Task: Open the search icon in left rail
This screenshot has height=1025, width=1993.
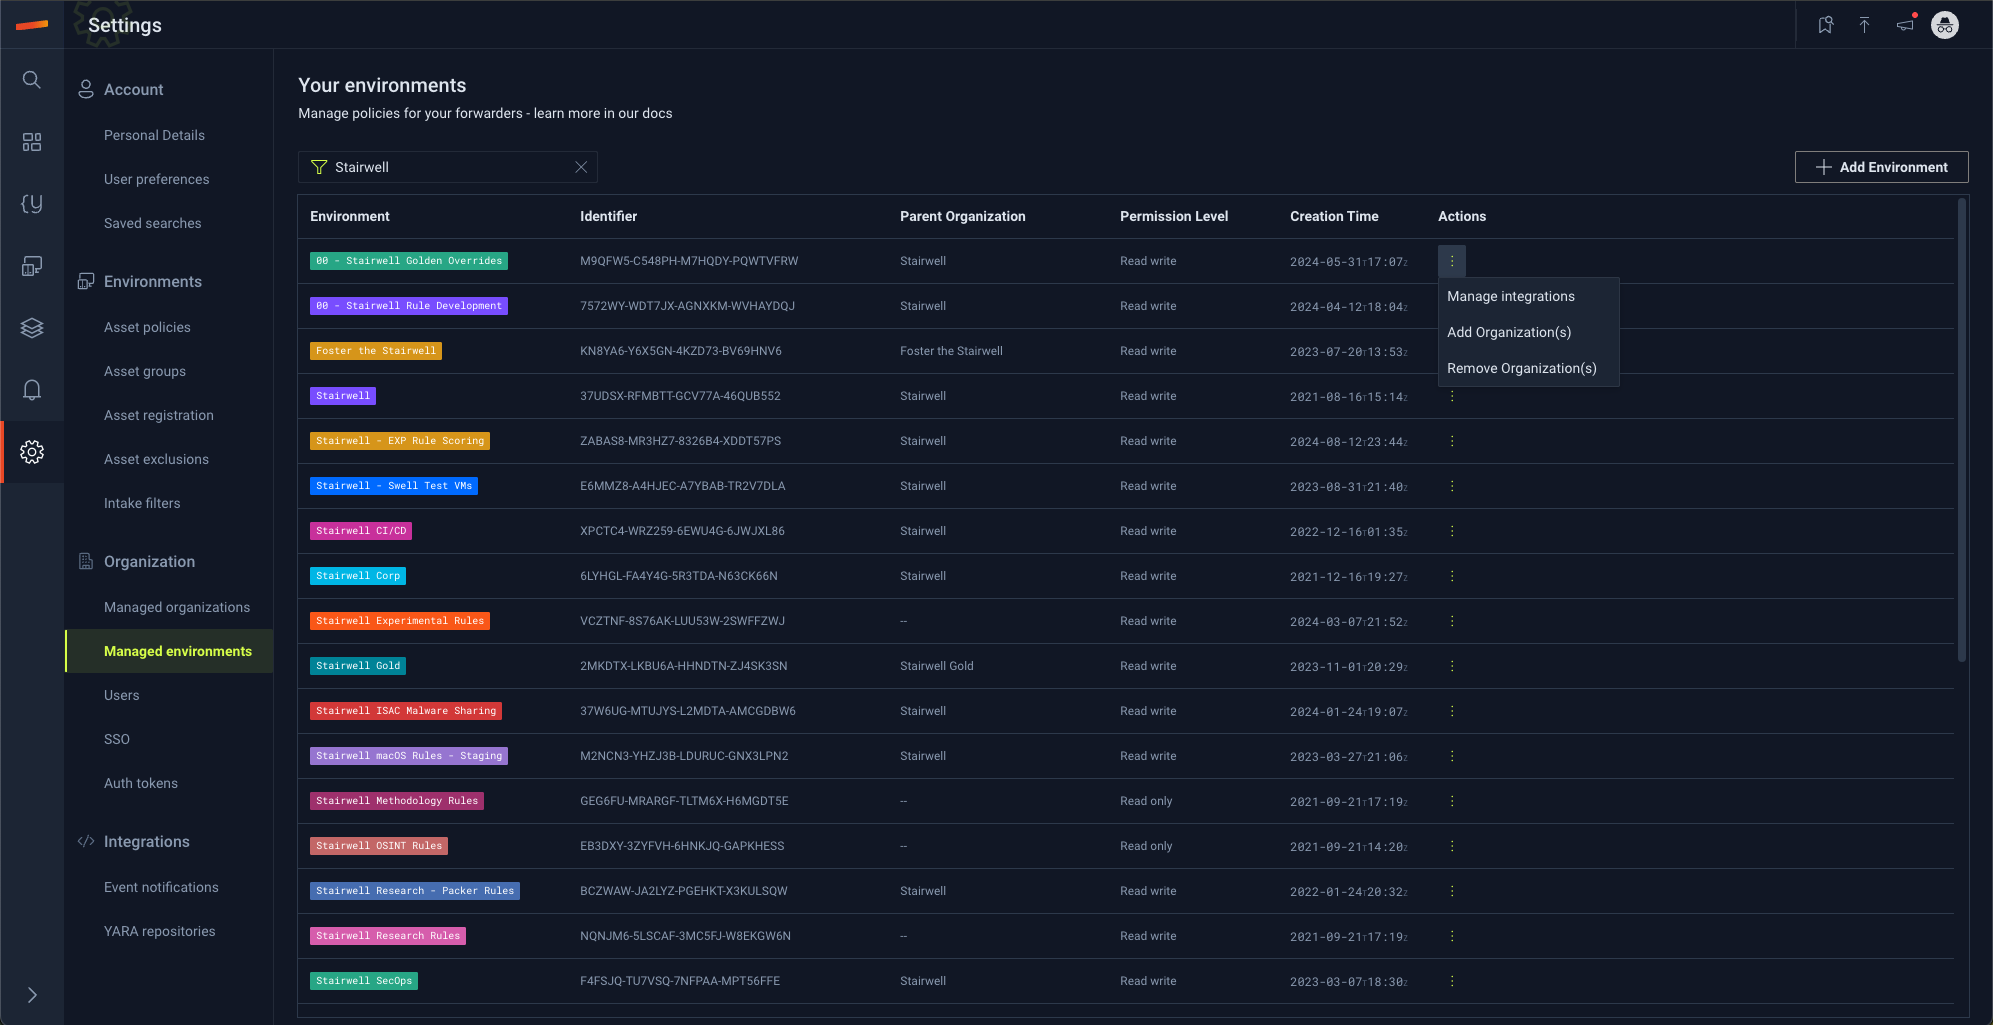Action: click(32, 80)
